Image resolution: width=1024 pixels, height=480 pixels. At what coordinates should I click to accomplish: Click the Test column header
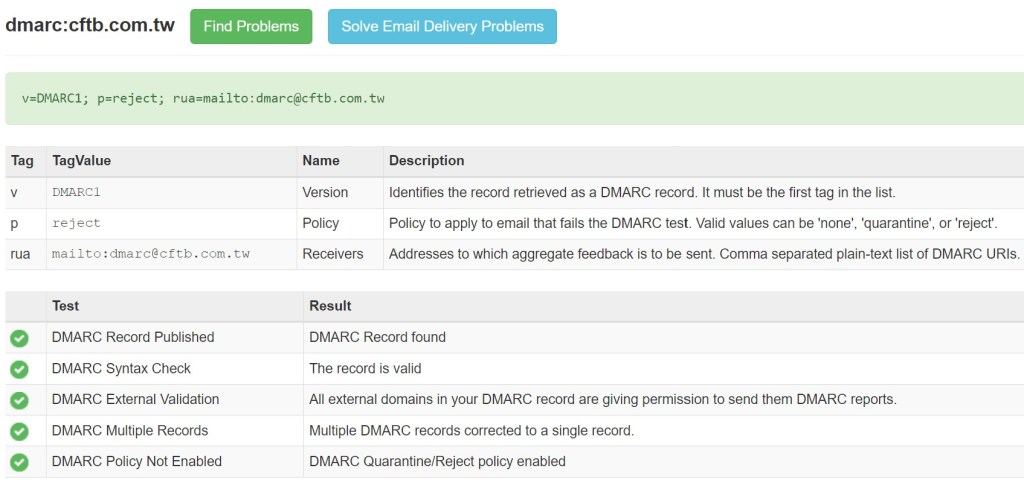point(65,305)
